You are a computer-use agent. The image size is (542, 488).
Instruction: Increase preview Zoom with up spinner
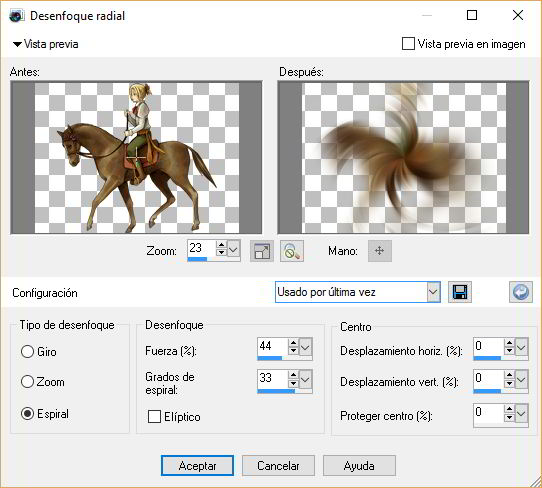click(x=221, y=245)
